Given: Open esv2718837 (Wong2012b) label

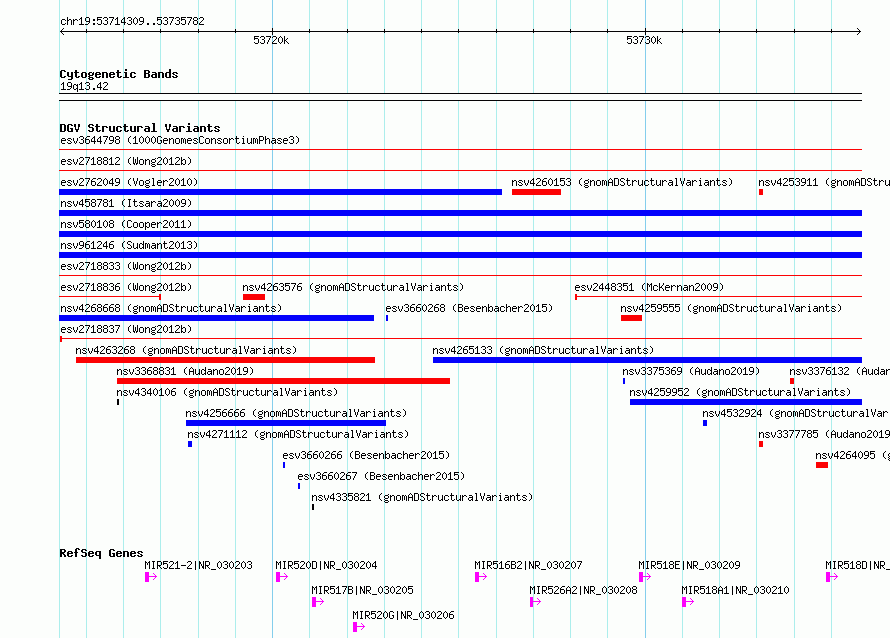Looking at the screenshot, I should click(x=126, y=329).
